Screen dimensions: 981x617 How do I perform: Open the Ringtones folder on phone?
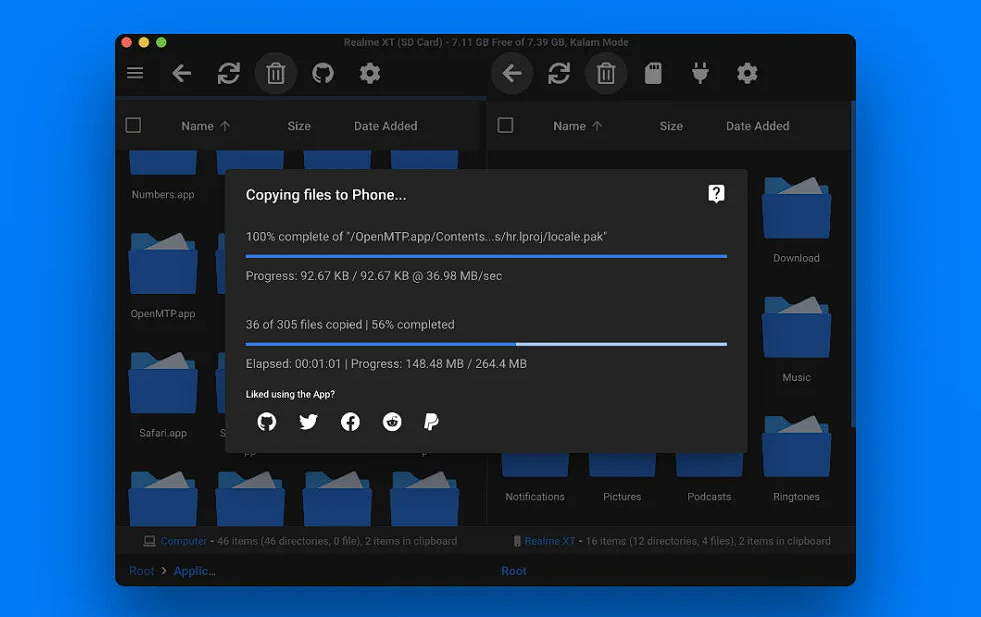pos(796,458)
